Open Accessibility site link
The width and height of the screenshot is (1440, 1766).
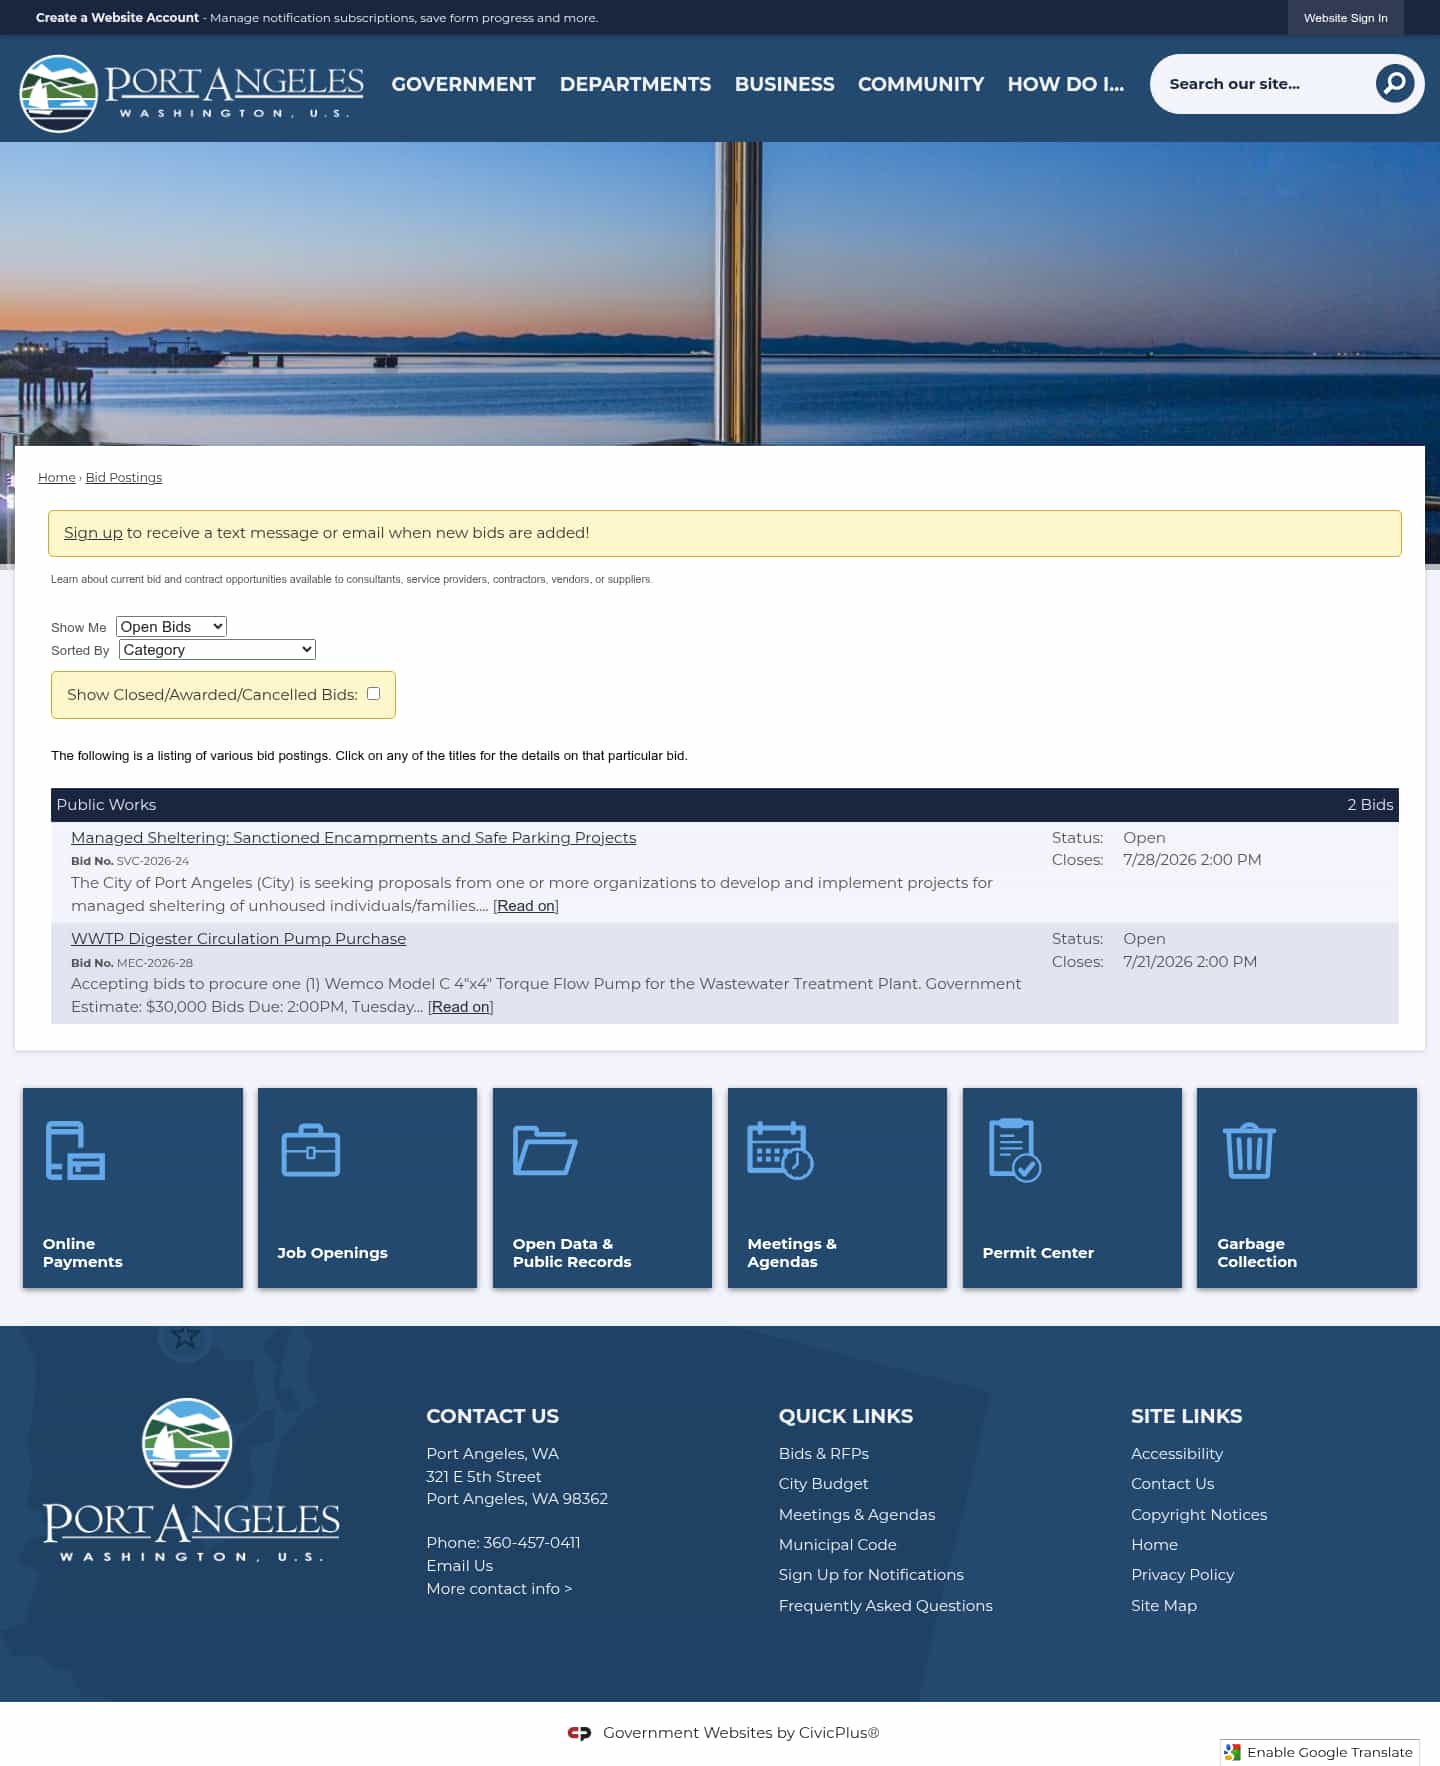pos(1177,1454)
